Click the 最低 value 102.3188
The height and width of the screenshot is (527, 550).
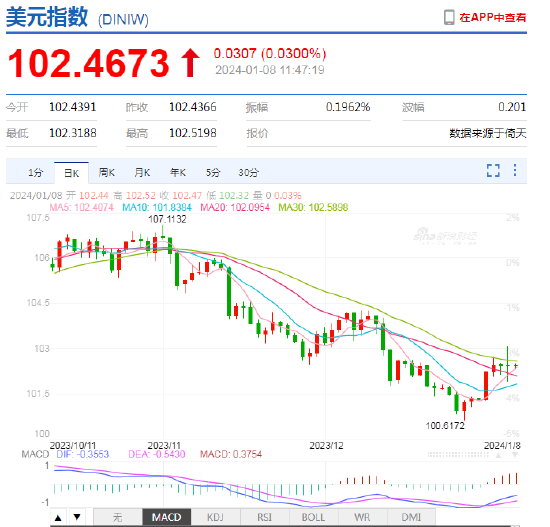pyautogui.click(x=73, y=133)
